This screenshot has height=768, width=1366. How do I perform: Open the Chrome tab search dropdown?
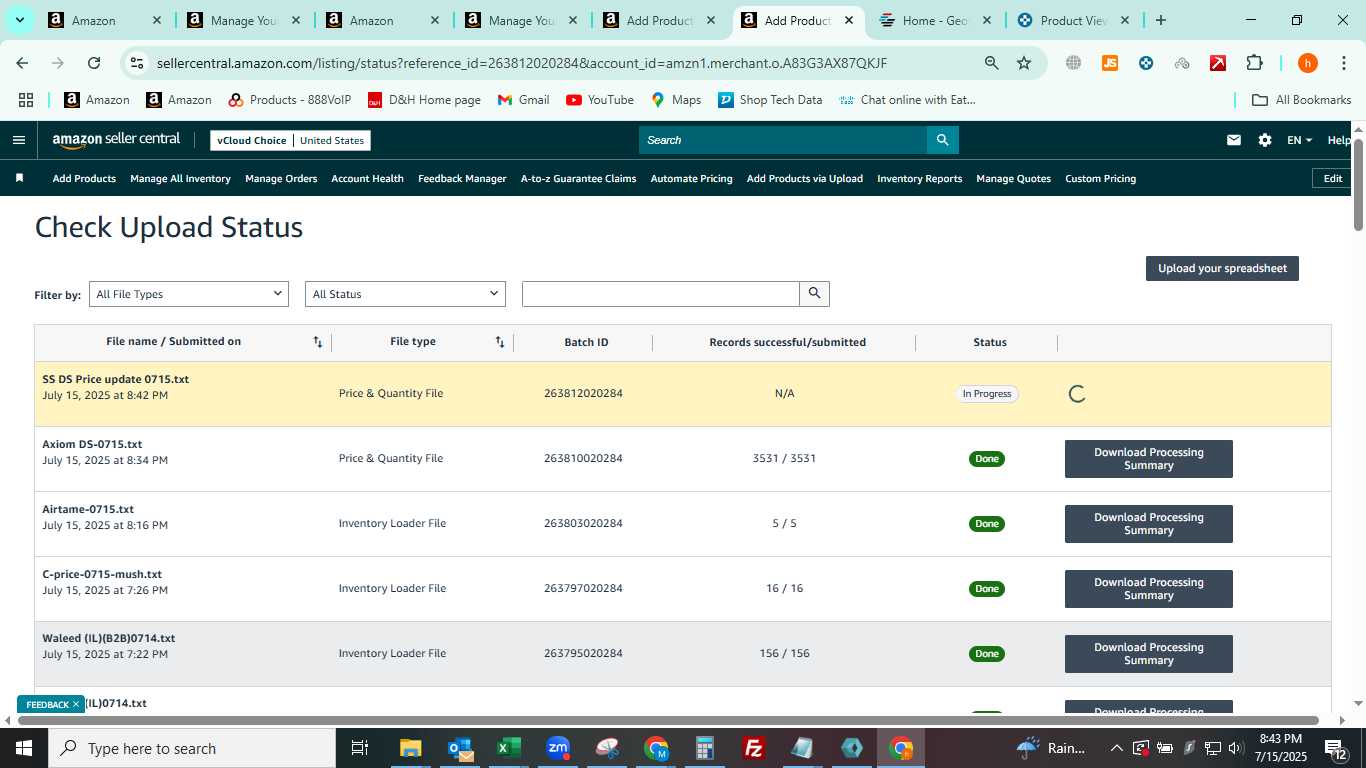tap(20, 20)
